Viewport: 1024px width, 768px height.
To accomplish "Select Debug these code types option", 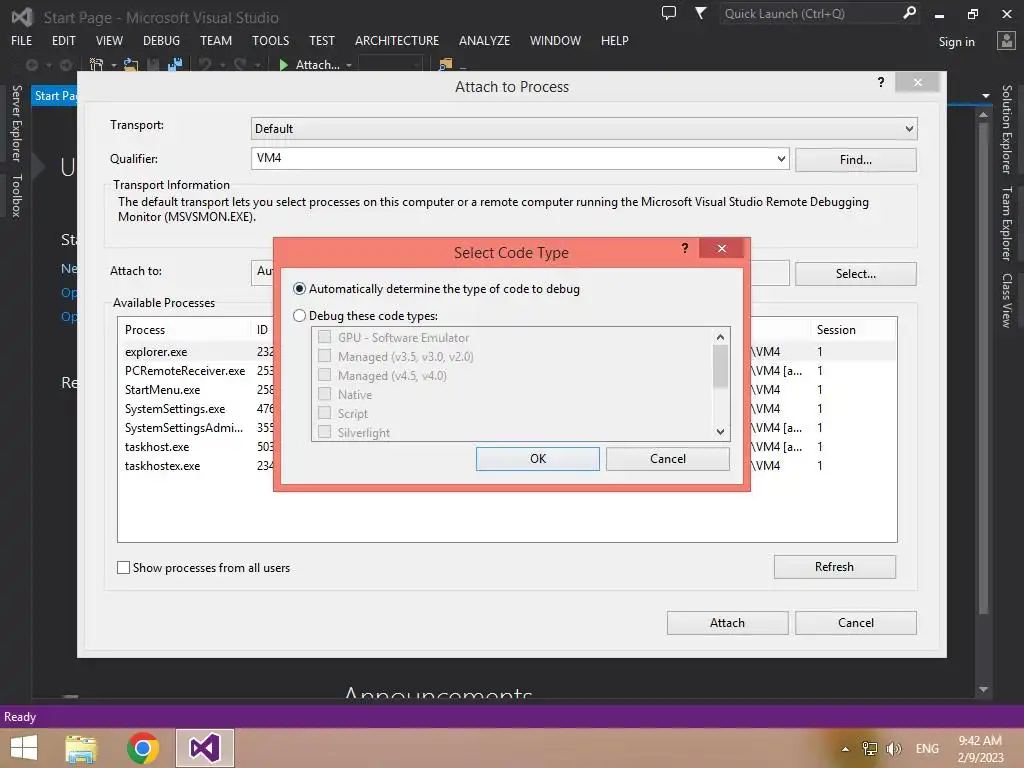I will click(x=365, y=316).
